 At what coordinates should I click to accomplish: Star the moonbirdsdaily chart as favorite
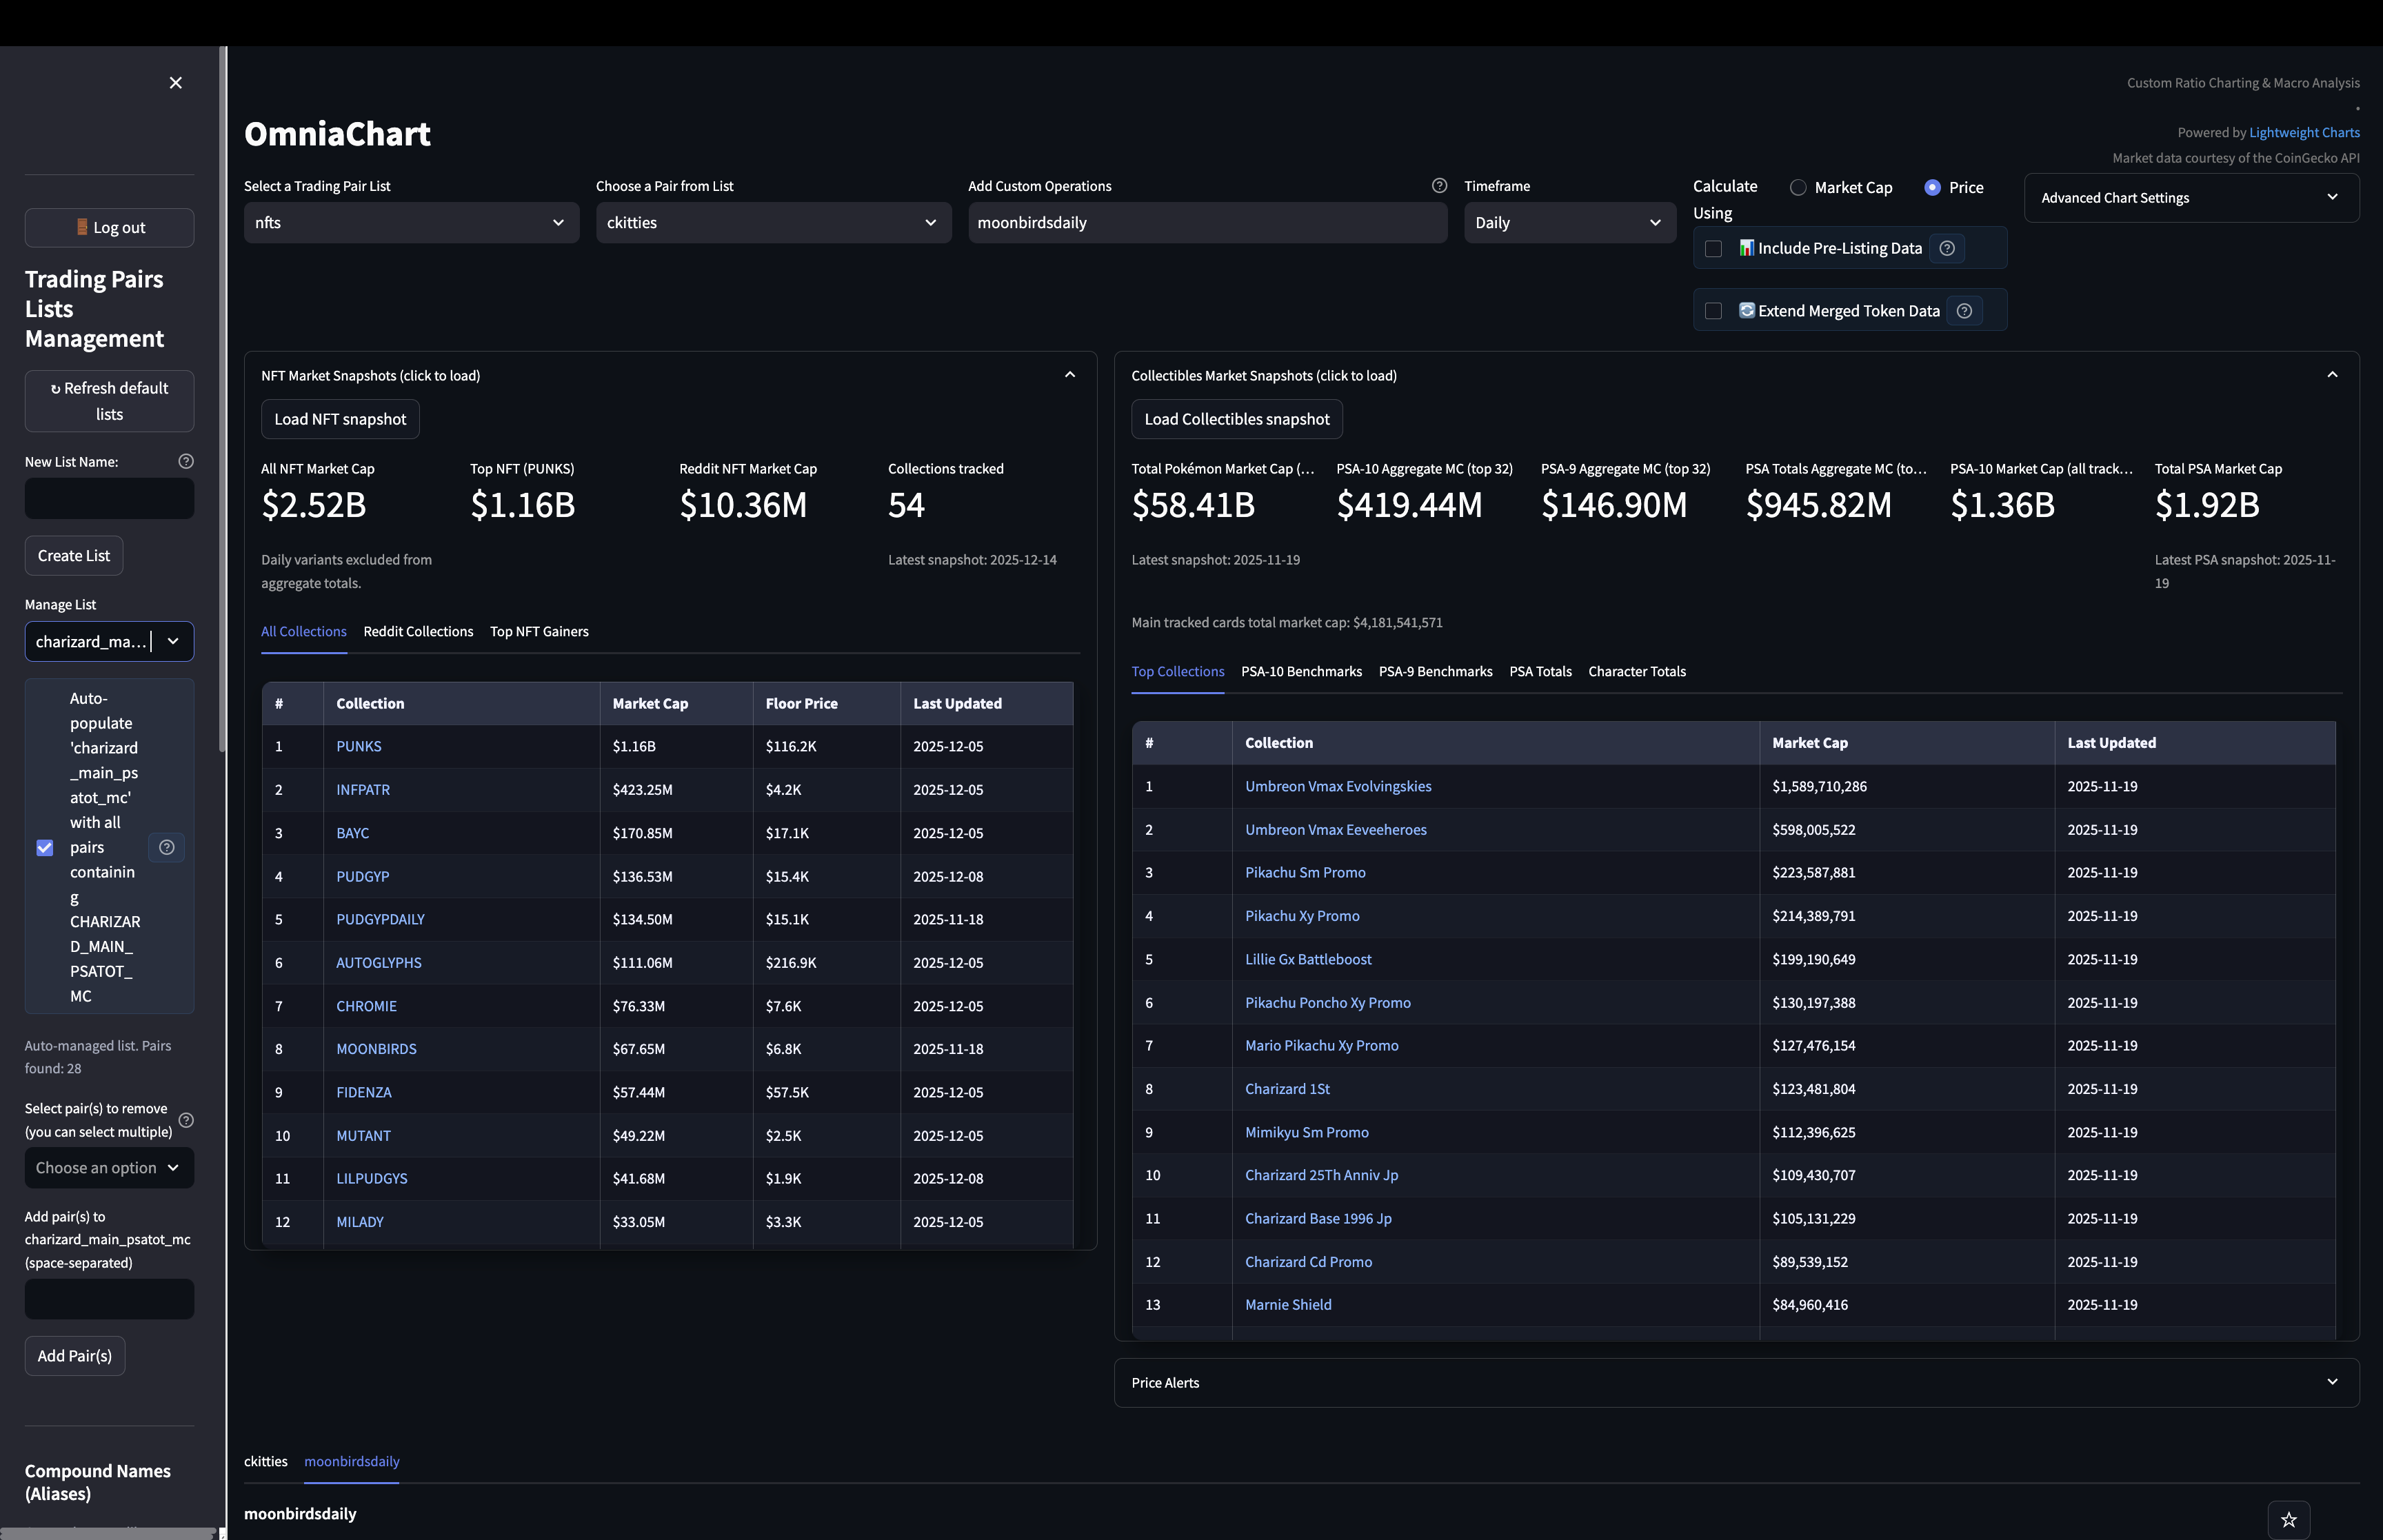coord(2288,1518)
